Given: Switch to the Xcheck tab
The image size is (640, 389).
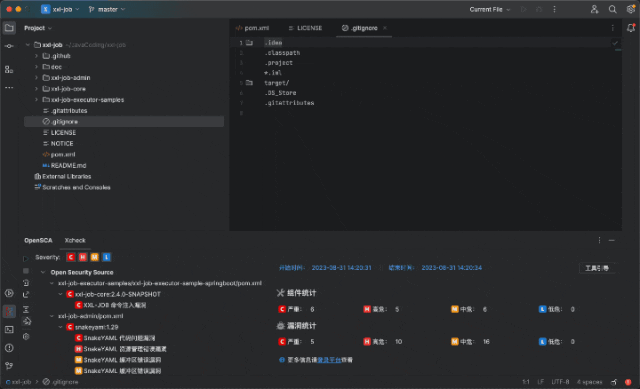Looking at the screenshot, I should (x=75, y=240).
